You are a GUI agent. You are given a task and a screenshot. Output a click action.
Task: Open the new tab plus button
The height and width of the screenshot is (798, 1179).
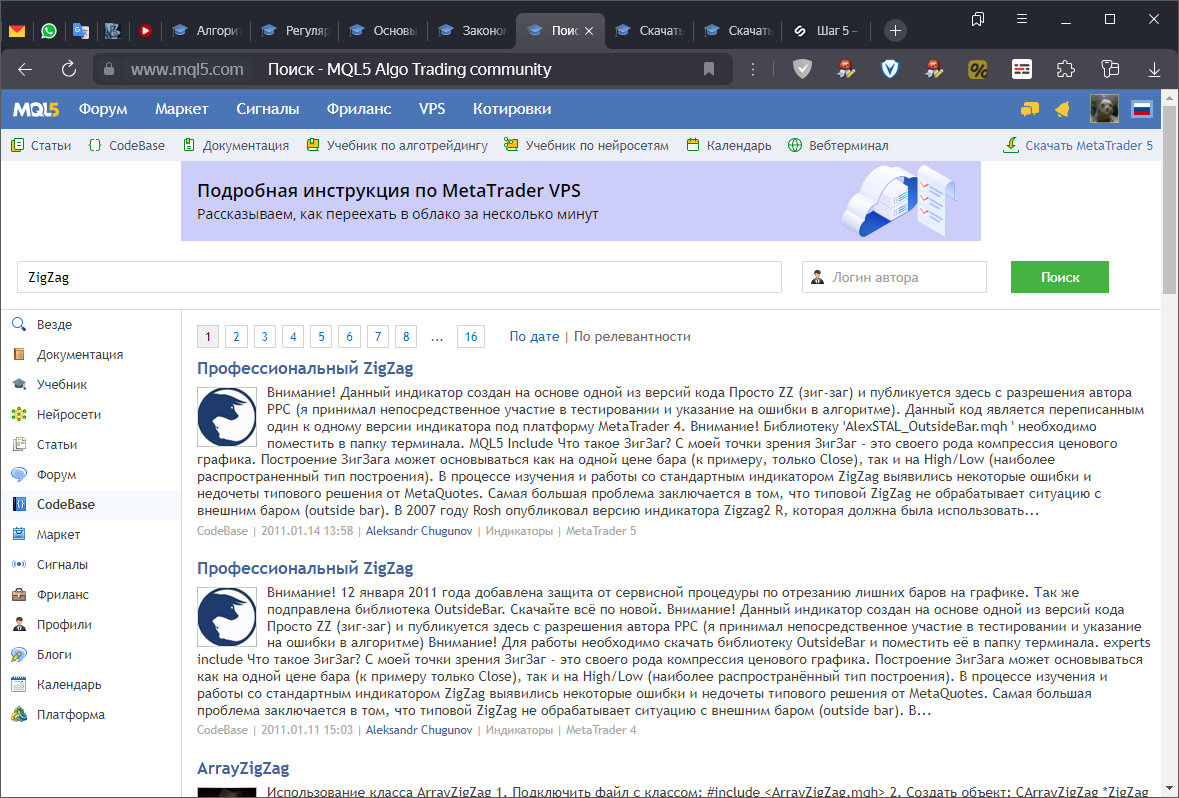pyautogui.click(x=895, y=31)
